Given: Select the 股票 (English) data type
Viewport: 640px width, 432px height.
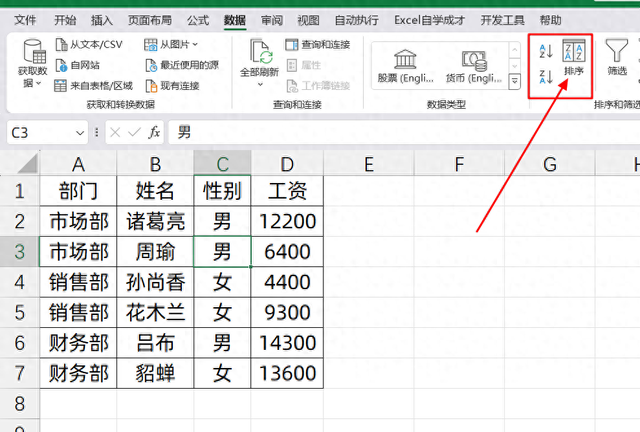Looking at the screenshot, I should 405,66.
